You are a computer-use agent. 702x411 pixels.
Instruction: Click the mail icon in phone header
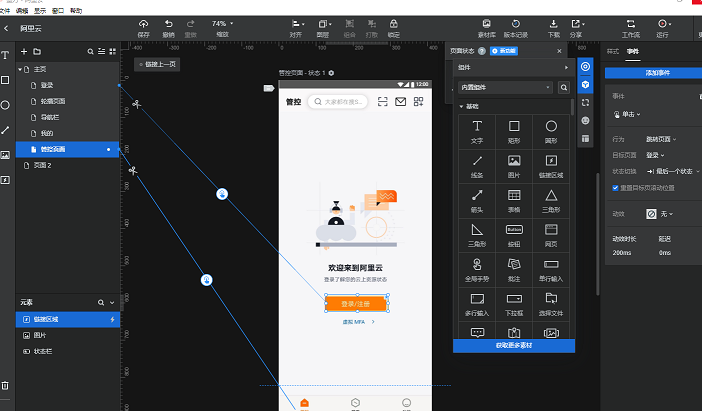click(x=400, y=102)
